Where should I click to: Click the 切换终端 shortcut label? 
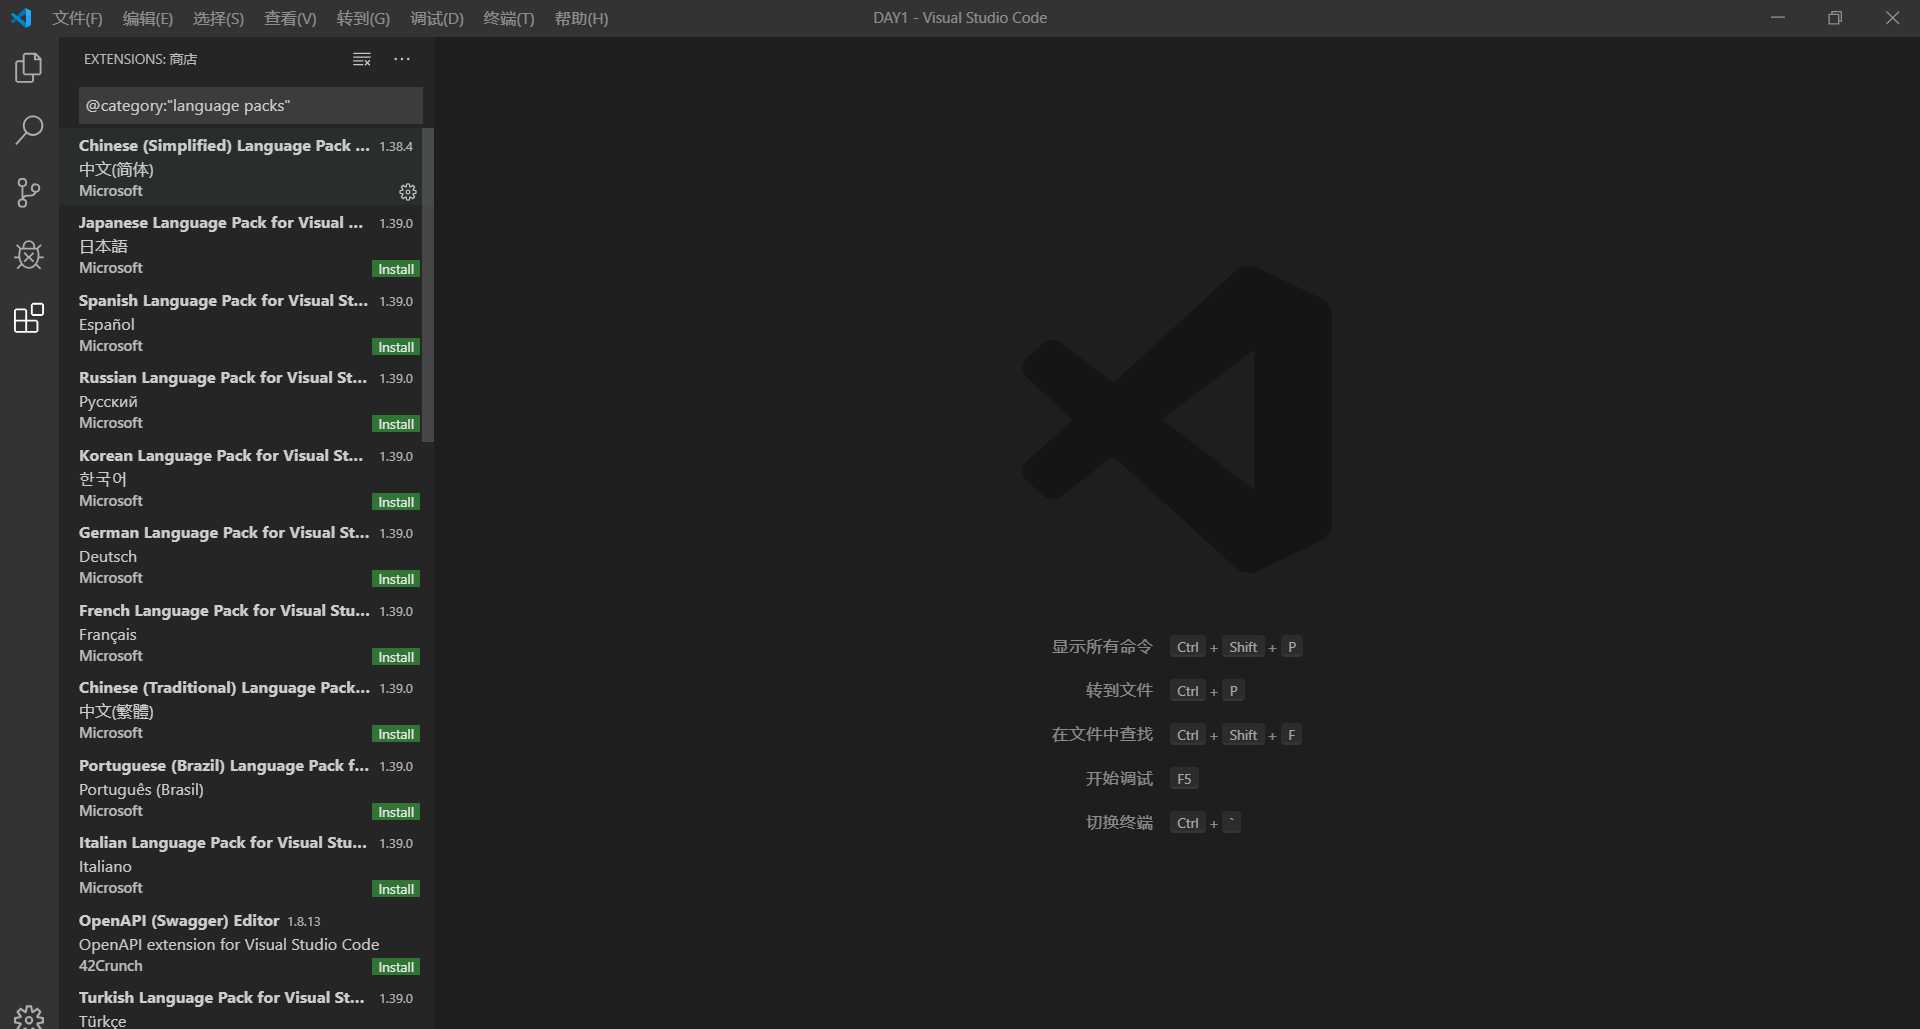pos(1119,822)
